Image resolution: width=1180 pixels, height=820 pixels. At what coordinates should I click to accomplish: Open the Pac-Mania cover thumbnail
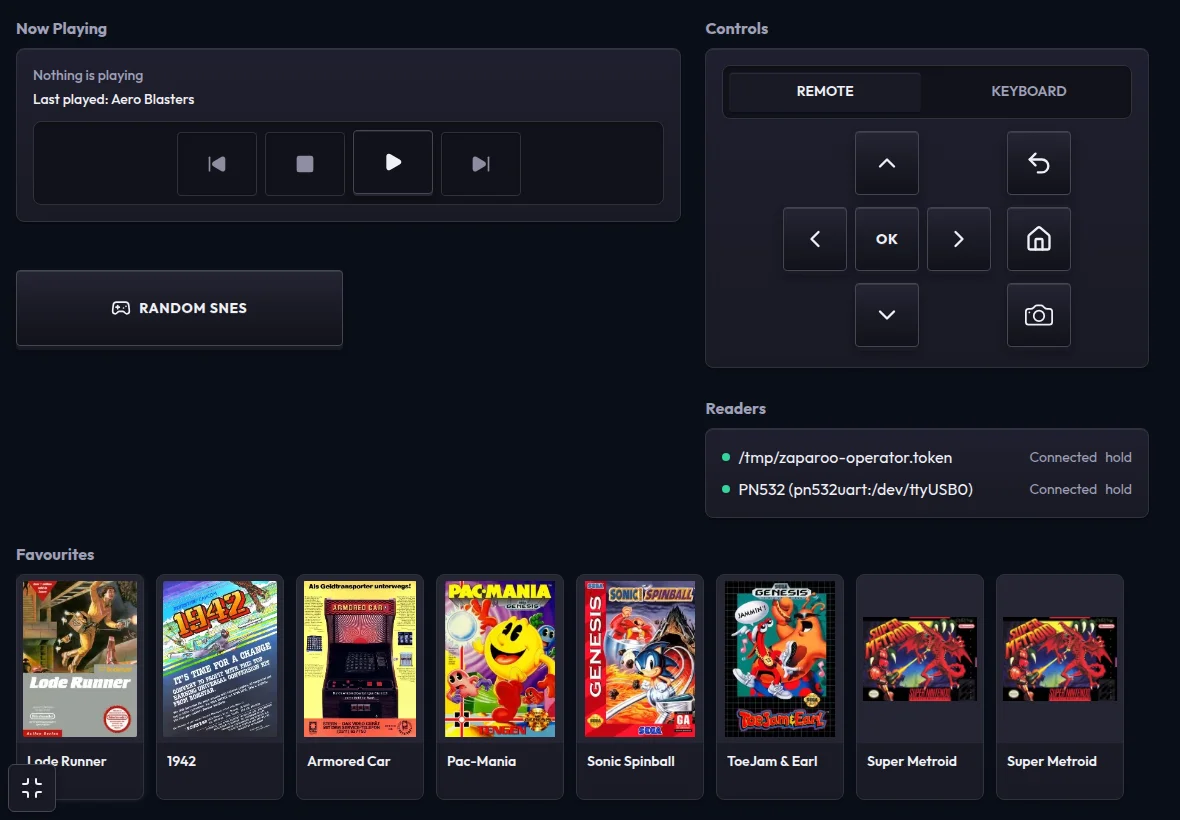(500, 659)
